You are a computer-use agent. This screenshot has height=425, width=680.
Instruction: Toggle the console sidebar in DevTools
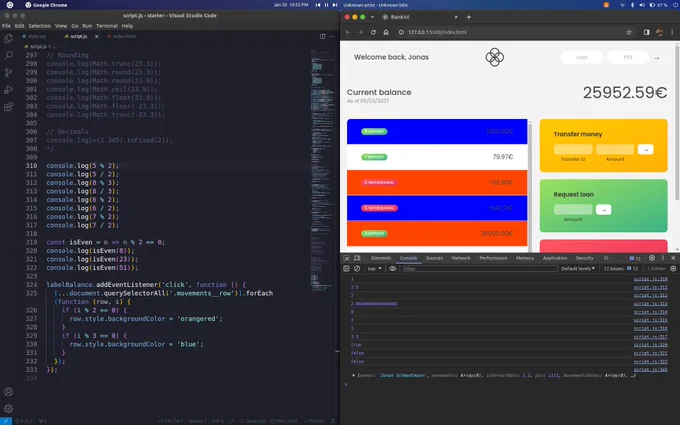point(347,268)
